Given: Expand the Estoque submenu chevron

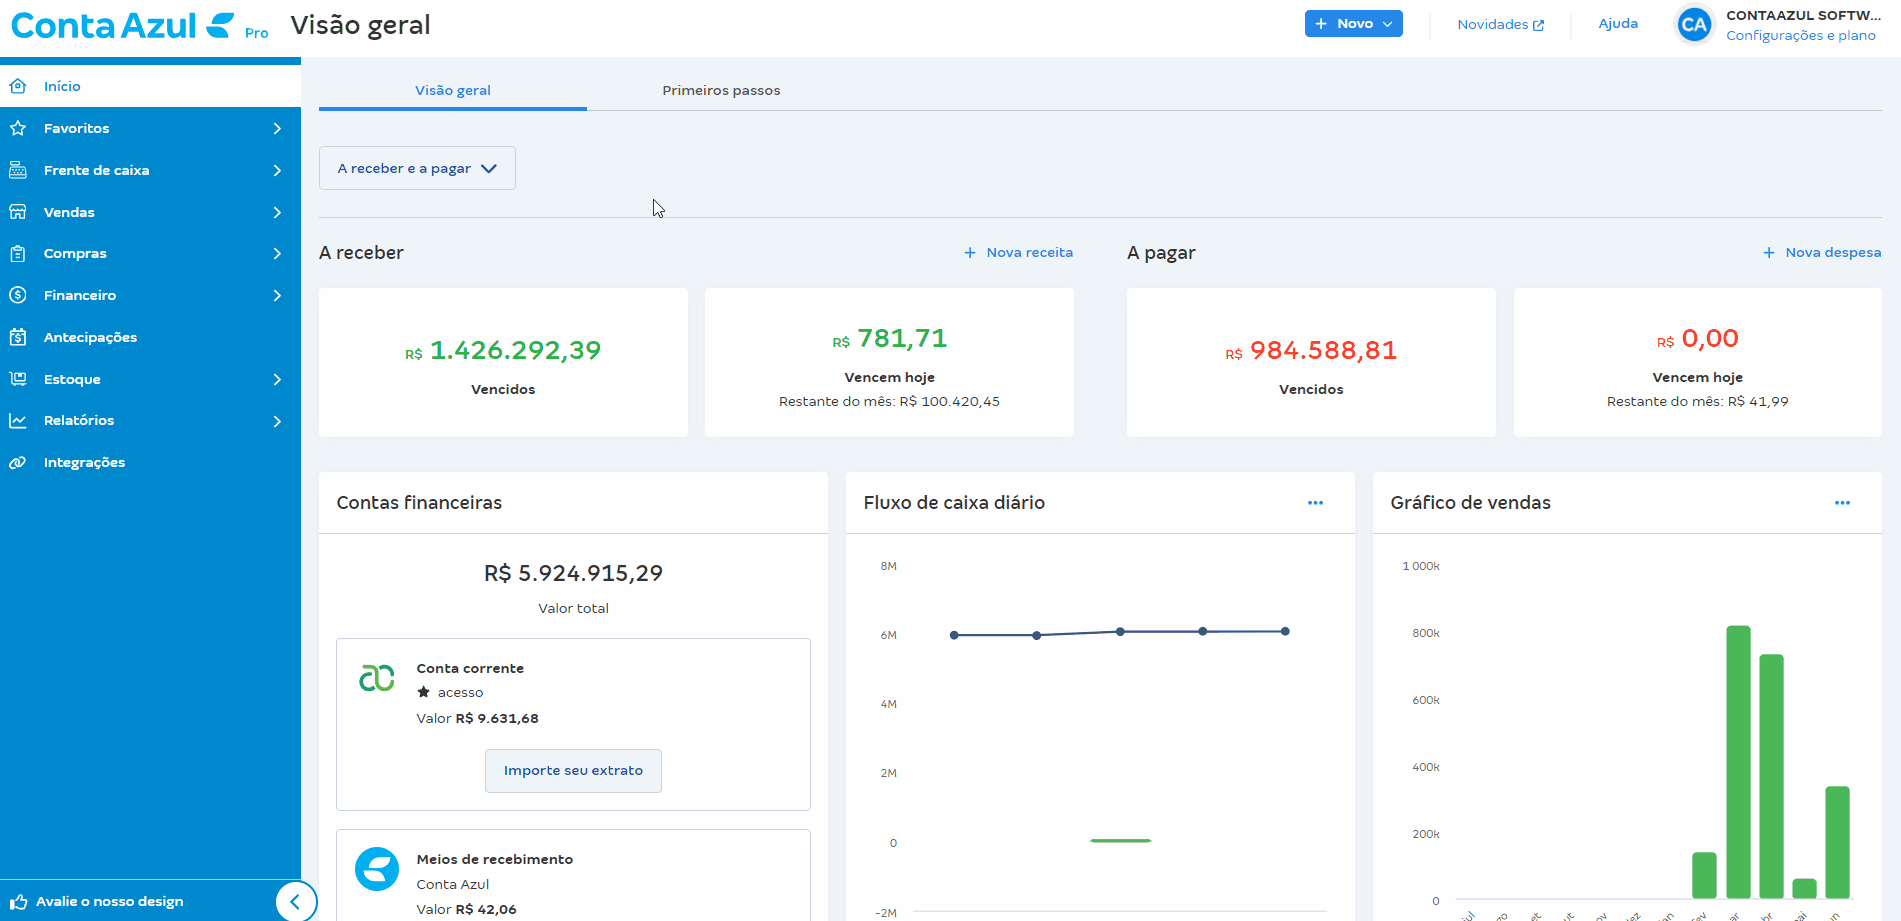Looking at the screenshot, I should (277, 379).
